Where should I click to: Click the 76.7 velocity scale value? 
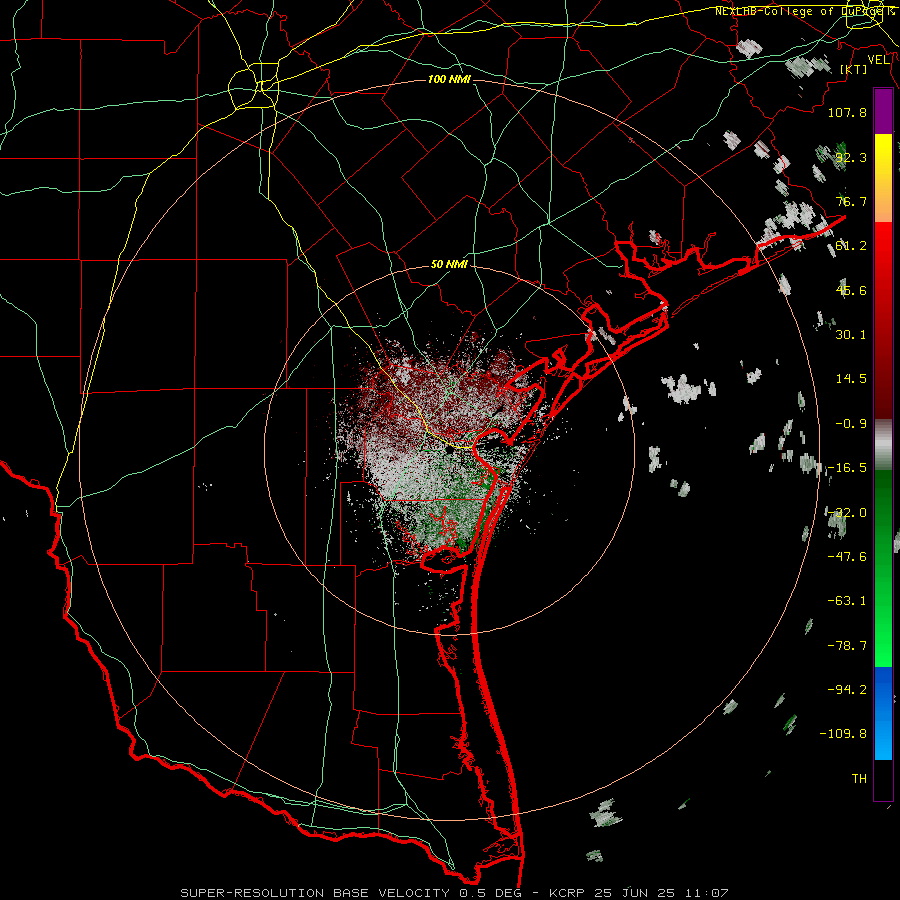pos(851,201)
